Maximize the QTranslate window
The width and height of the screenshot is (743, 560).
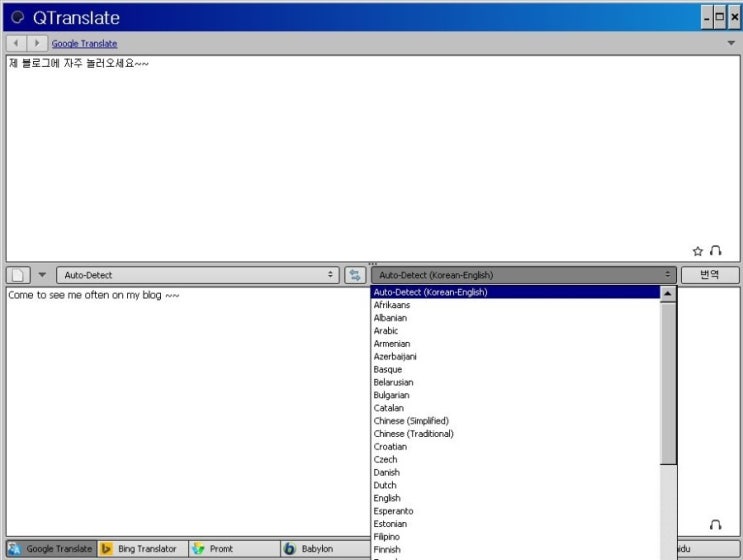click(x=720, y=18)
